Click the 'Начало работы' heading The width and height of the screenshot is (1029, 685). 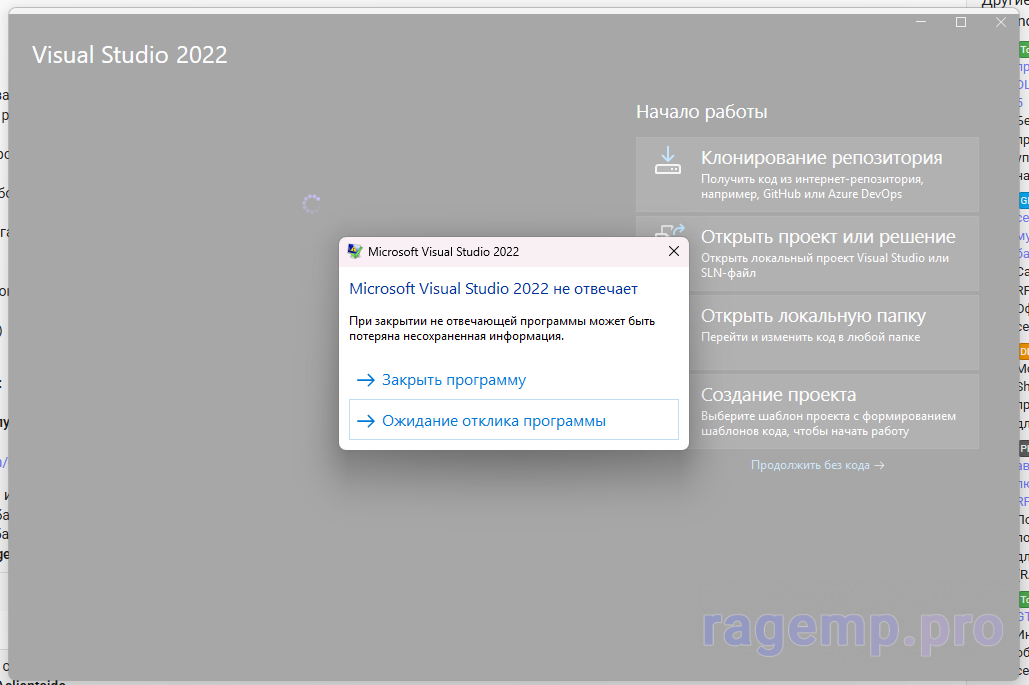[702, 112]
